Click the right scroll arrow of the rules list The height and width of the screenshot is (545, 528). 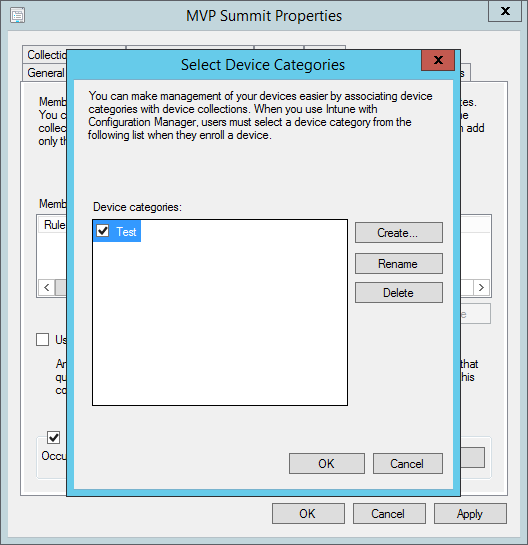tap(481, 287)
